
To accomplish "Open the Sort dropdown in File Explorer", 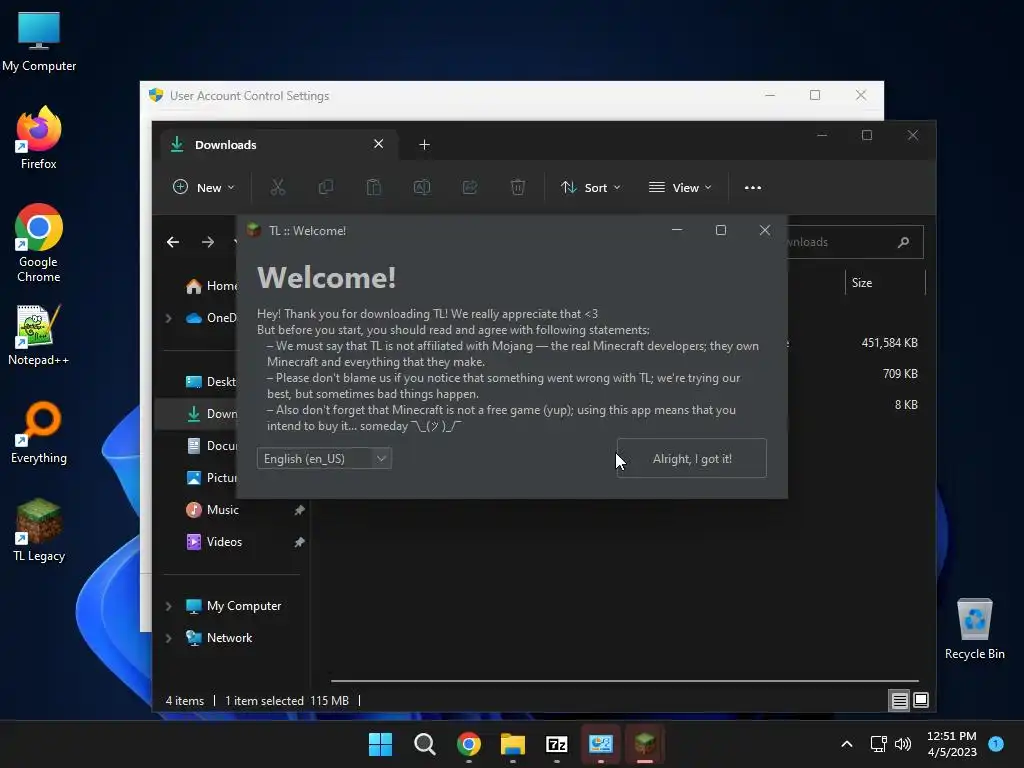I will 590,187.
